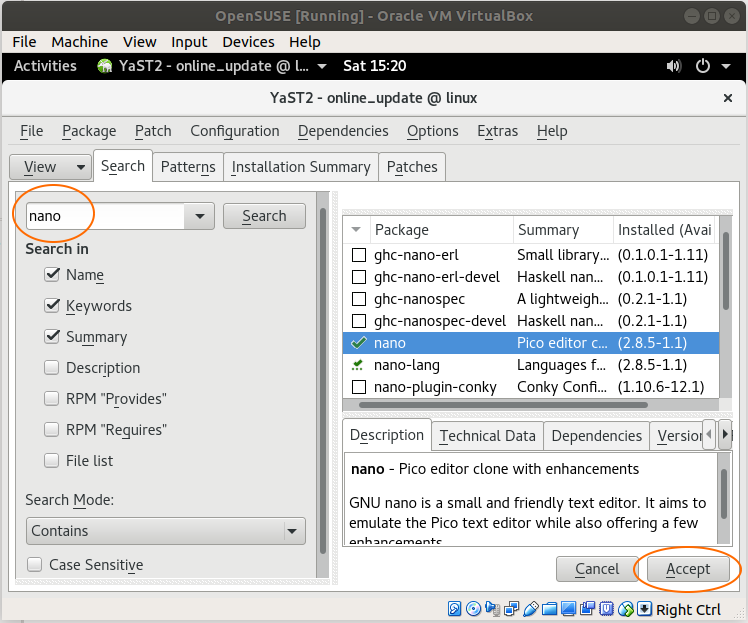The height and width of the screenshot is (623, 748).
Task: Click the VirtualBox CPU virtualization icon
Action: [606, 609]
